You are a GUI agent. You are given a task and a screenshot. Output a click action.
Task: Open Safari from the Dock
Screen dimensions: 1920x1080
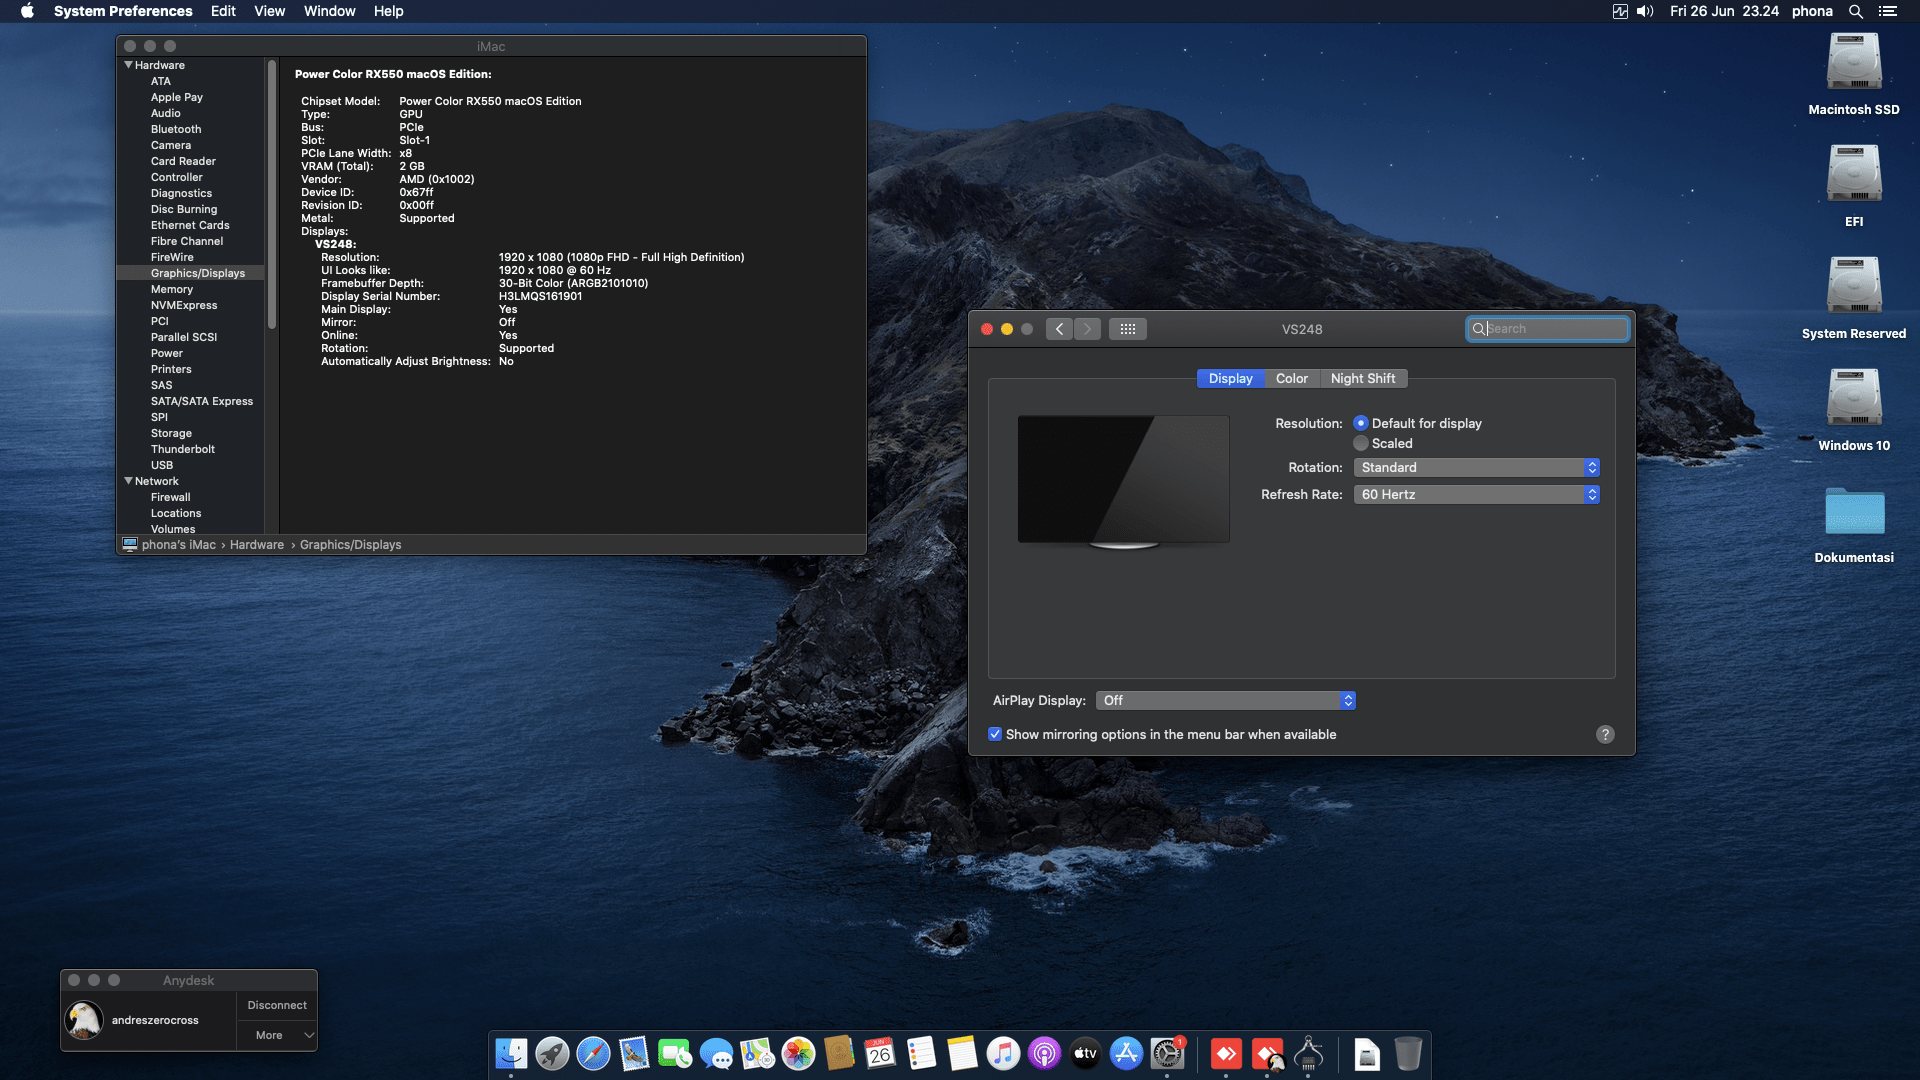(x=593, y=1054)
